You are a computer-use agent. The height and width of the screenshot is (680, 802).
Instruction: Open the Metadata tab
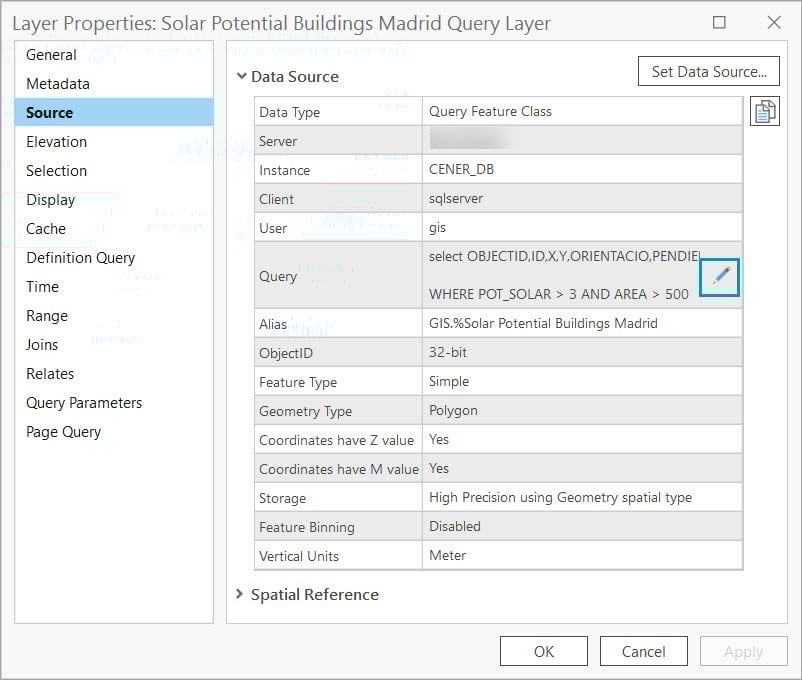60,83
